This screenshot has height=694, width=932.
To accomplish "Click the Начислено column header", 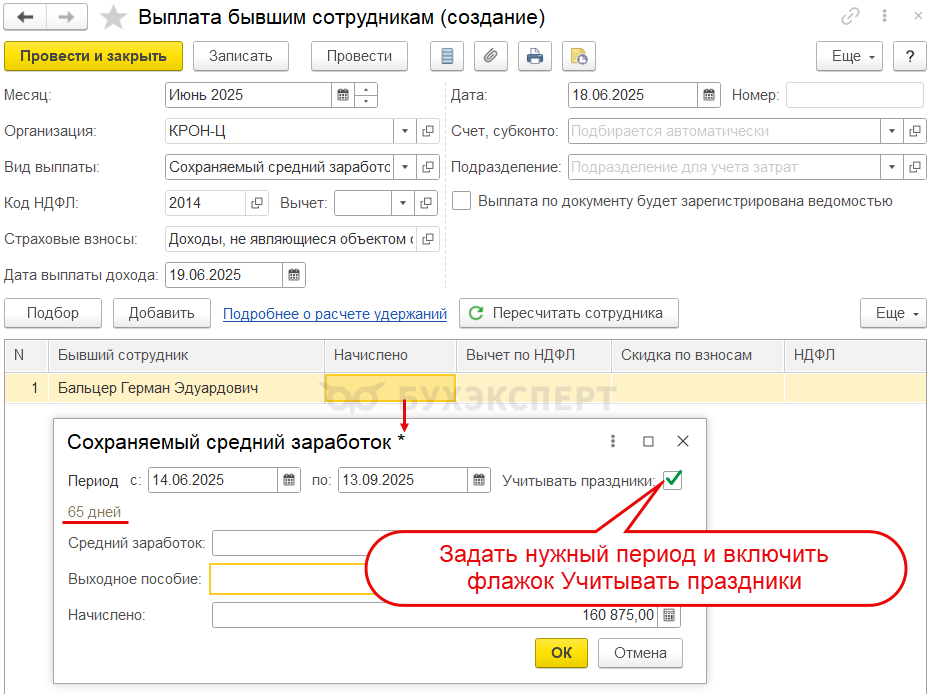I will (x=391, y=355).
